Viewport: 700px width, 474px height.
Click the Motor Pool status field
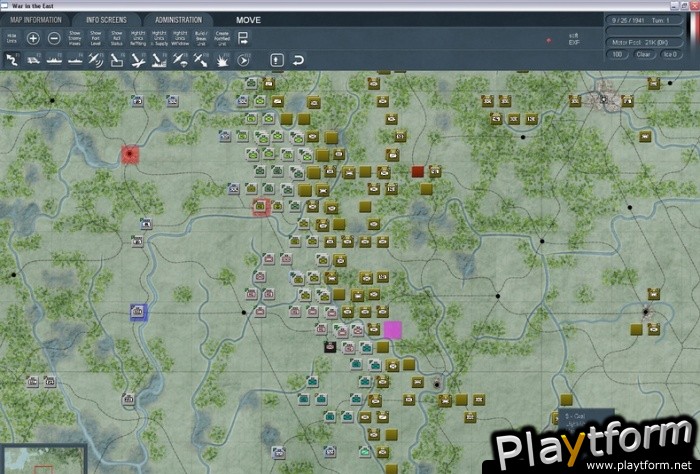coord(644,43)
